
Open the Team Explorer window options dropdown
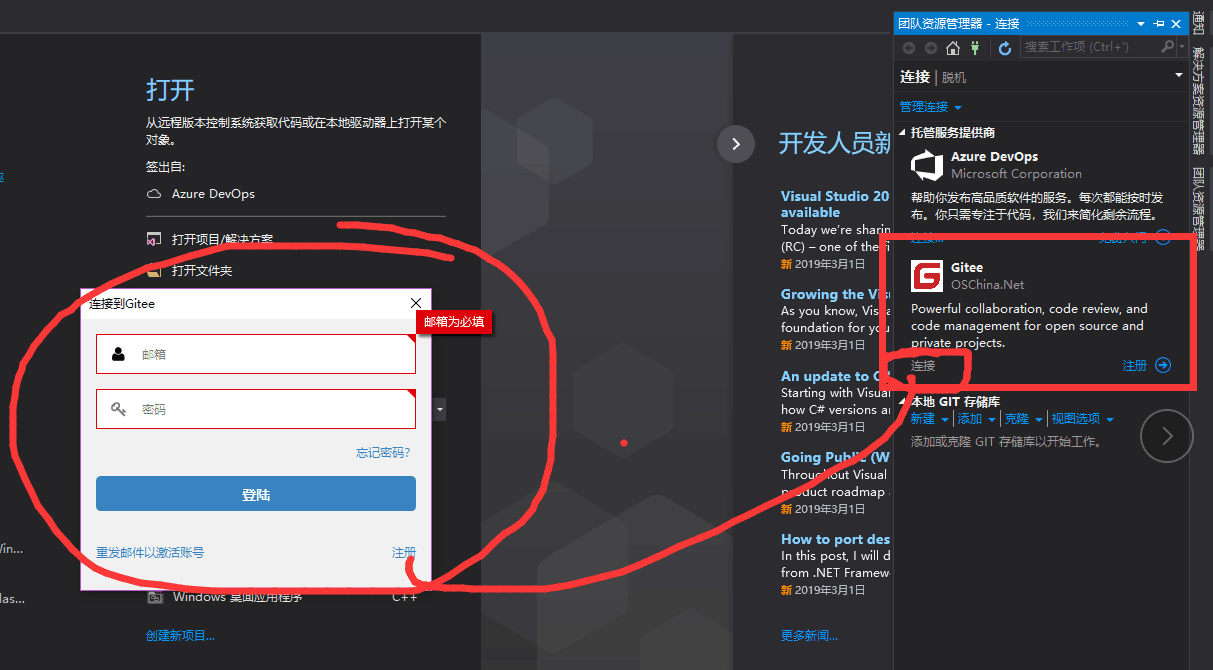click(1141, 23)
